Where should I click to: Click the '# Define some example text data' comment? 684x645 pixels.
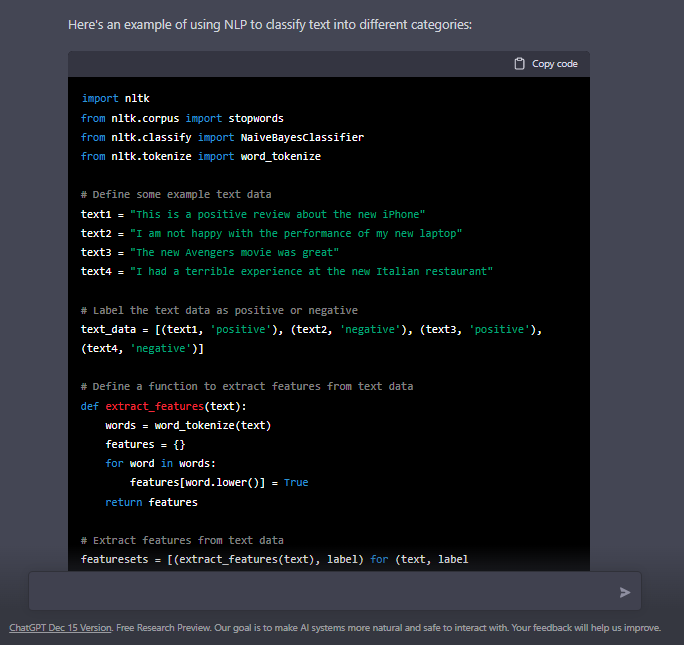(176, 195)
